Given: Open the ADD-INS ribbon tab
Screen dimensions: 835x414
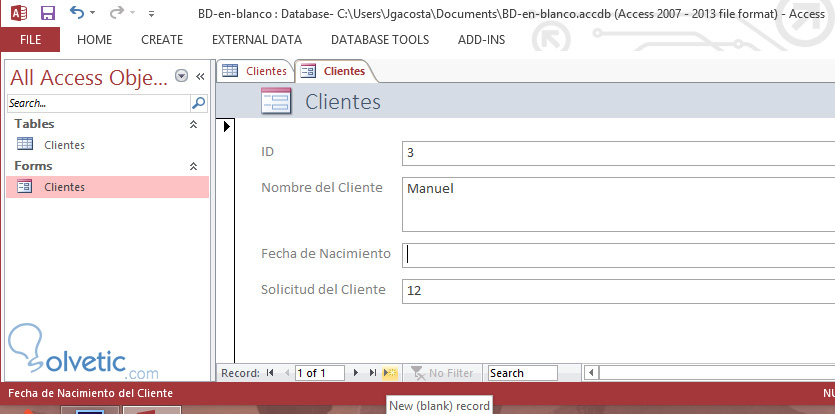Looking at the screenshot, I should (481, 39).
